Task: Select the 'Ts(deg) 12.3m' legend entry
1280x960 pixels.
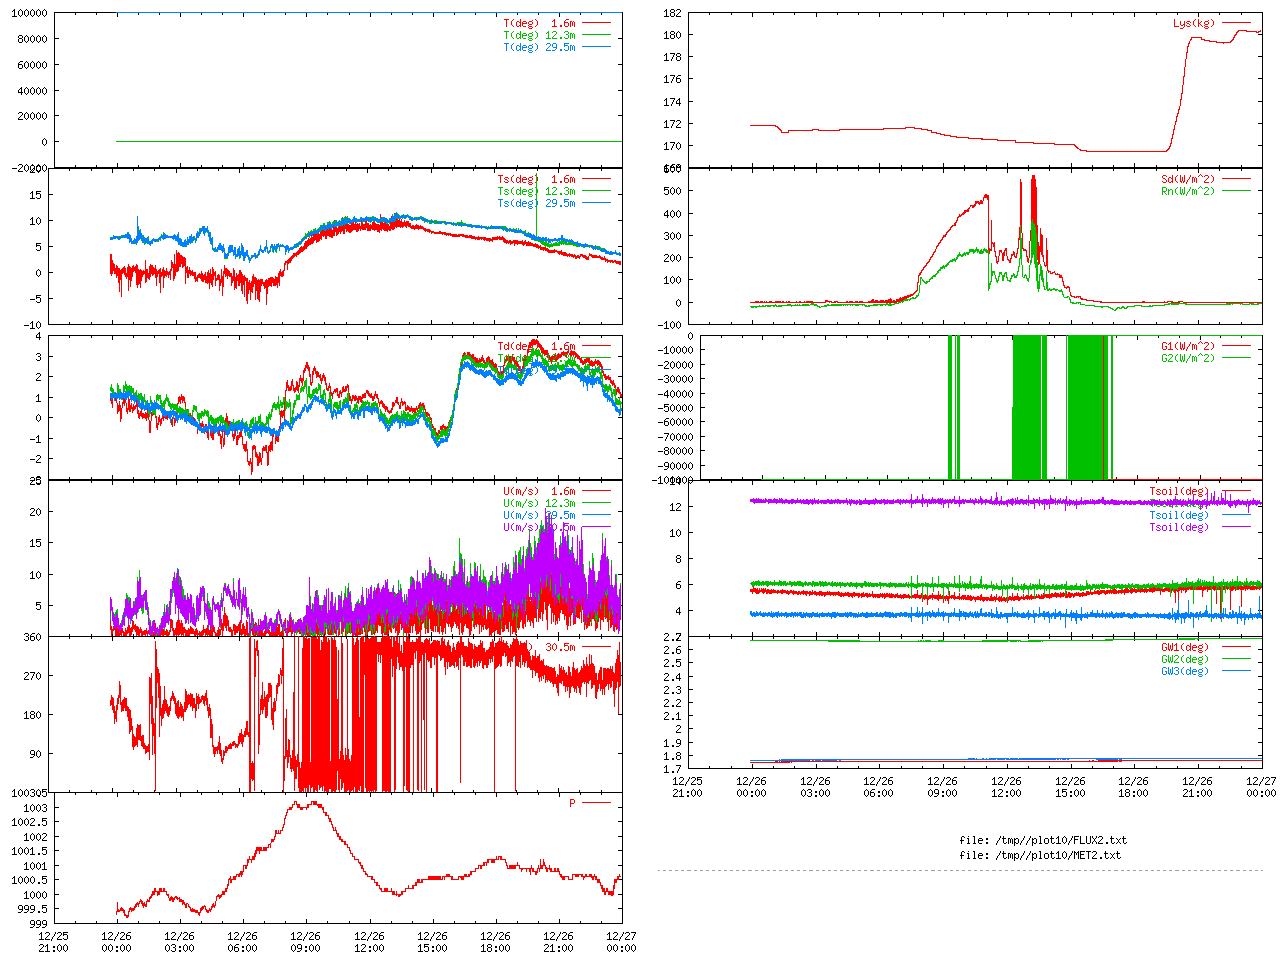Action: pyautogui.click(x=536, y=192)
